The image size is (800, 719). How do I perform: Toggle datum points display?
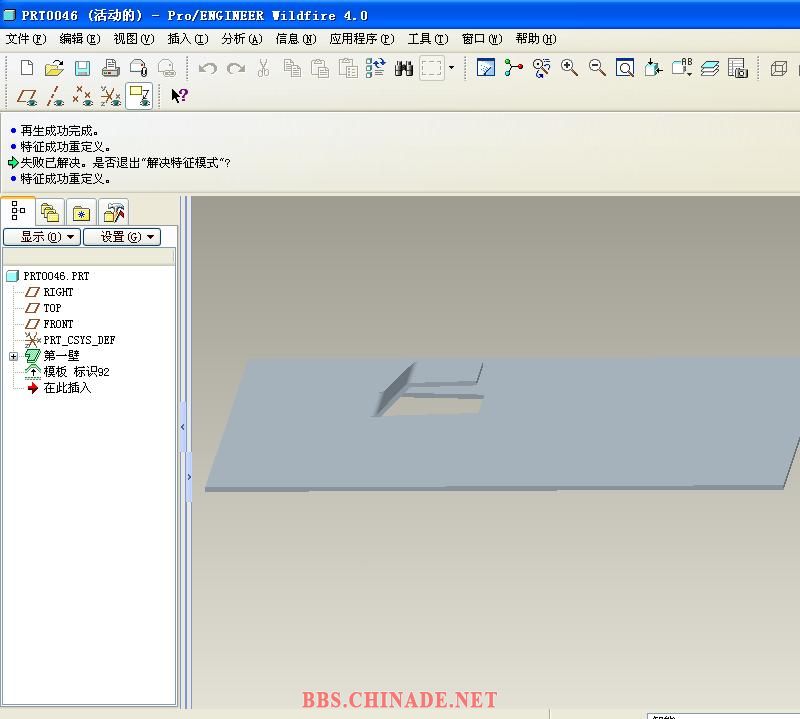point(82,96)
